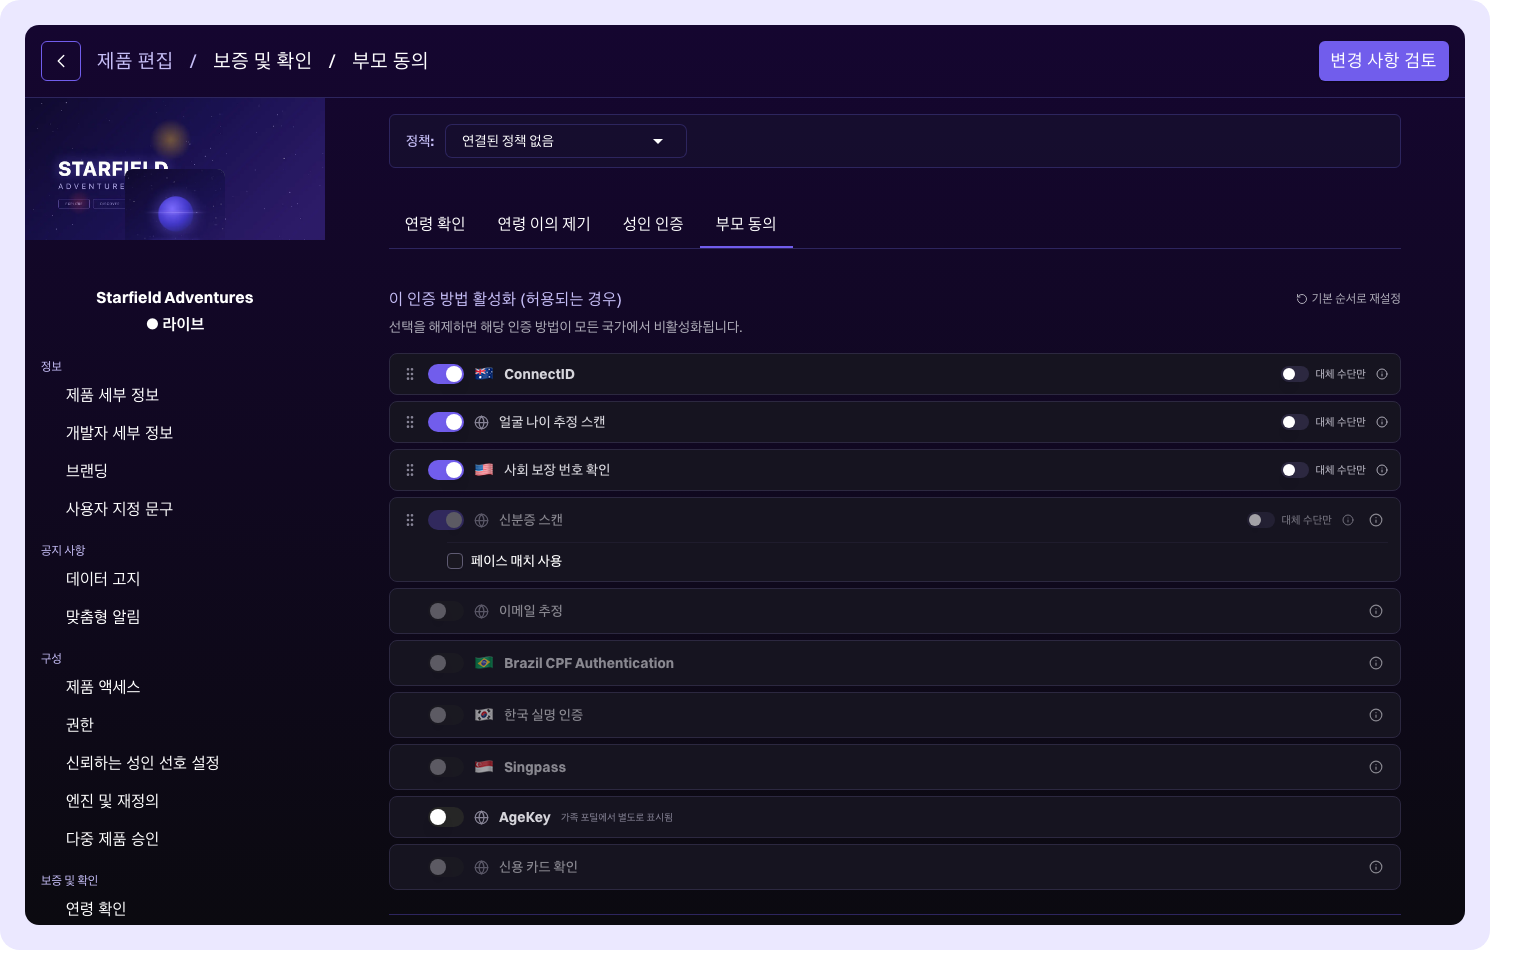Click 보증 및 확인 breadcrumb
The height and width of the screenshot is (975, 1515).
point(262,61)
